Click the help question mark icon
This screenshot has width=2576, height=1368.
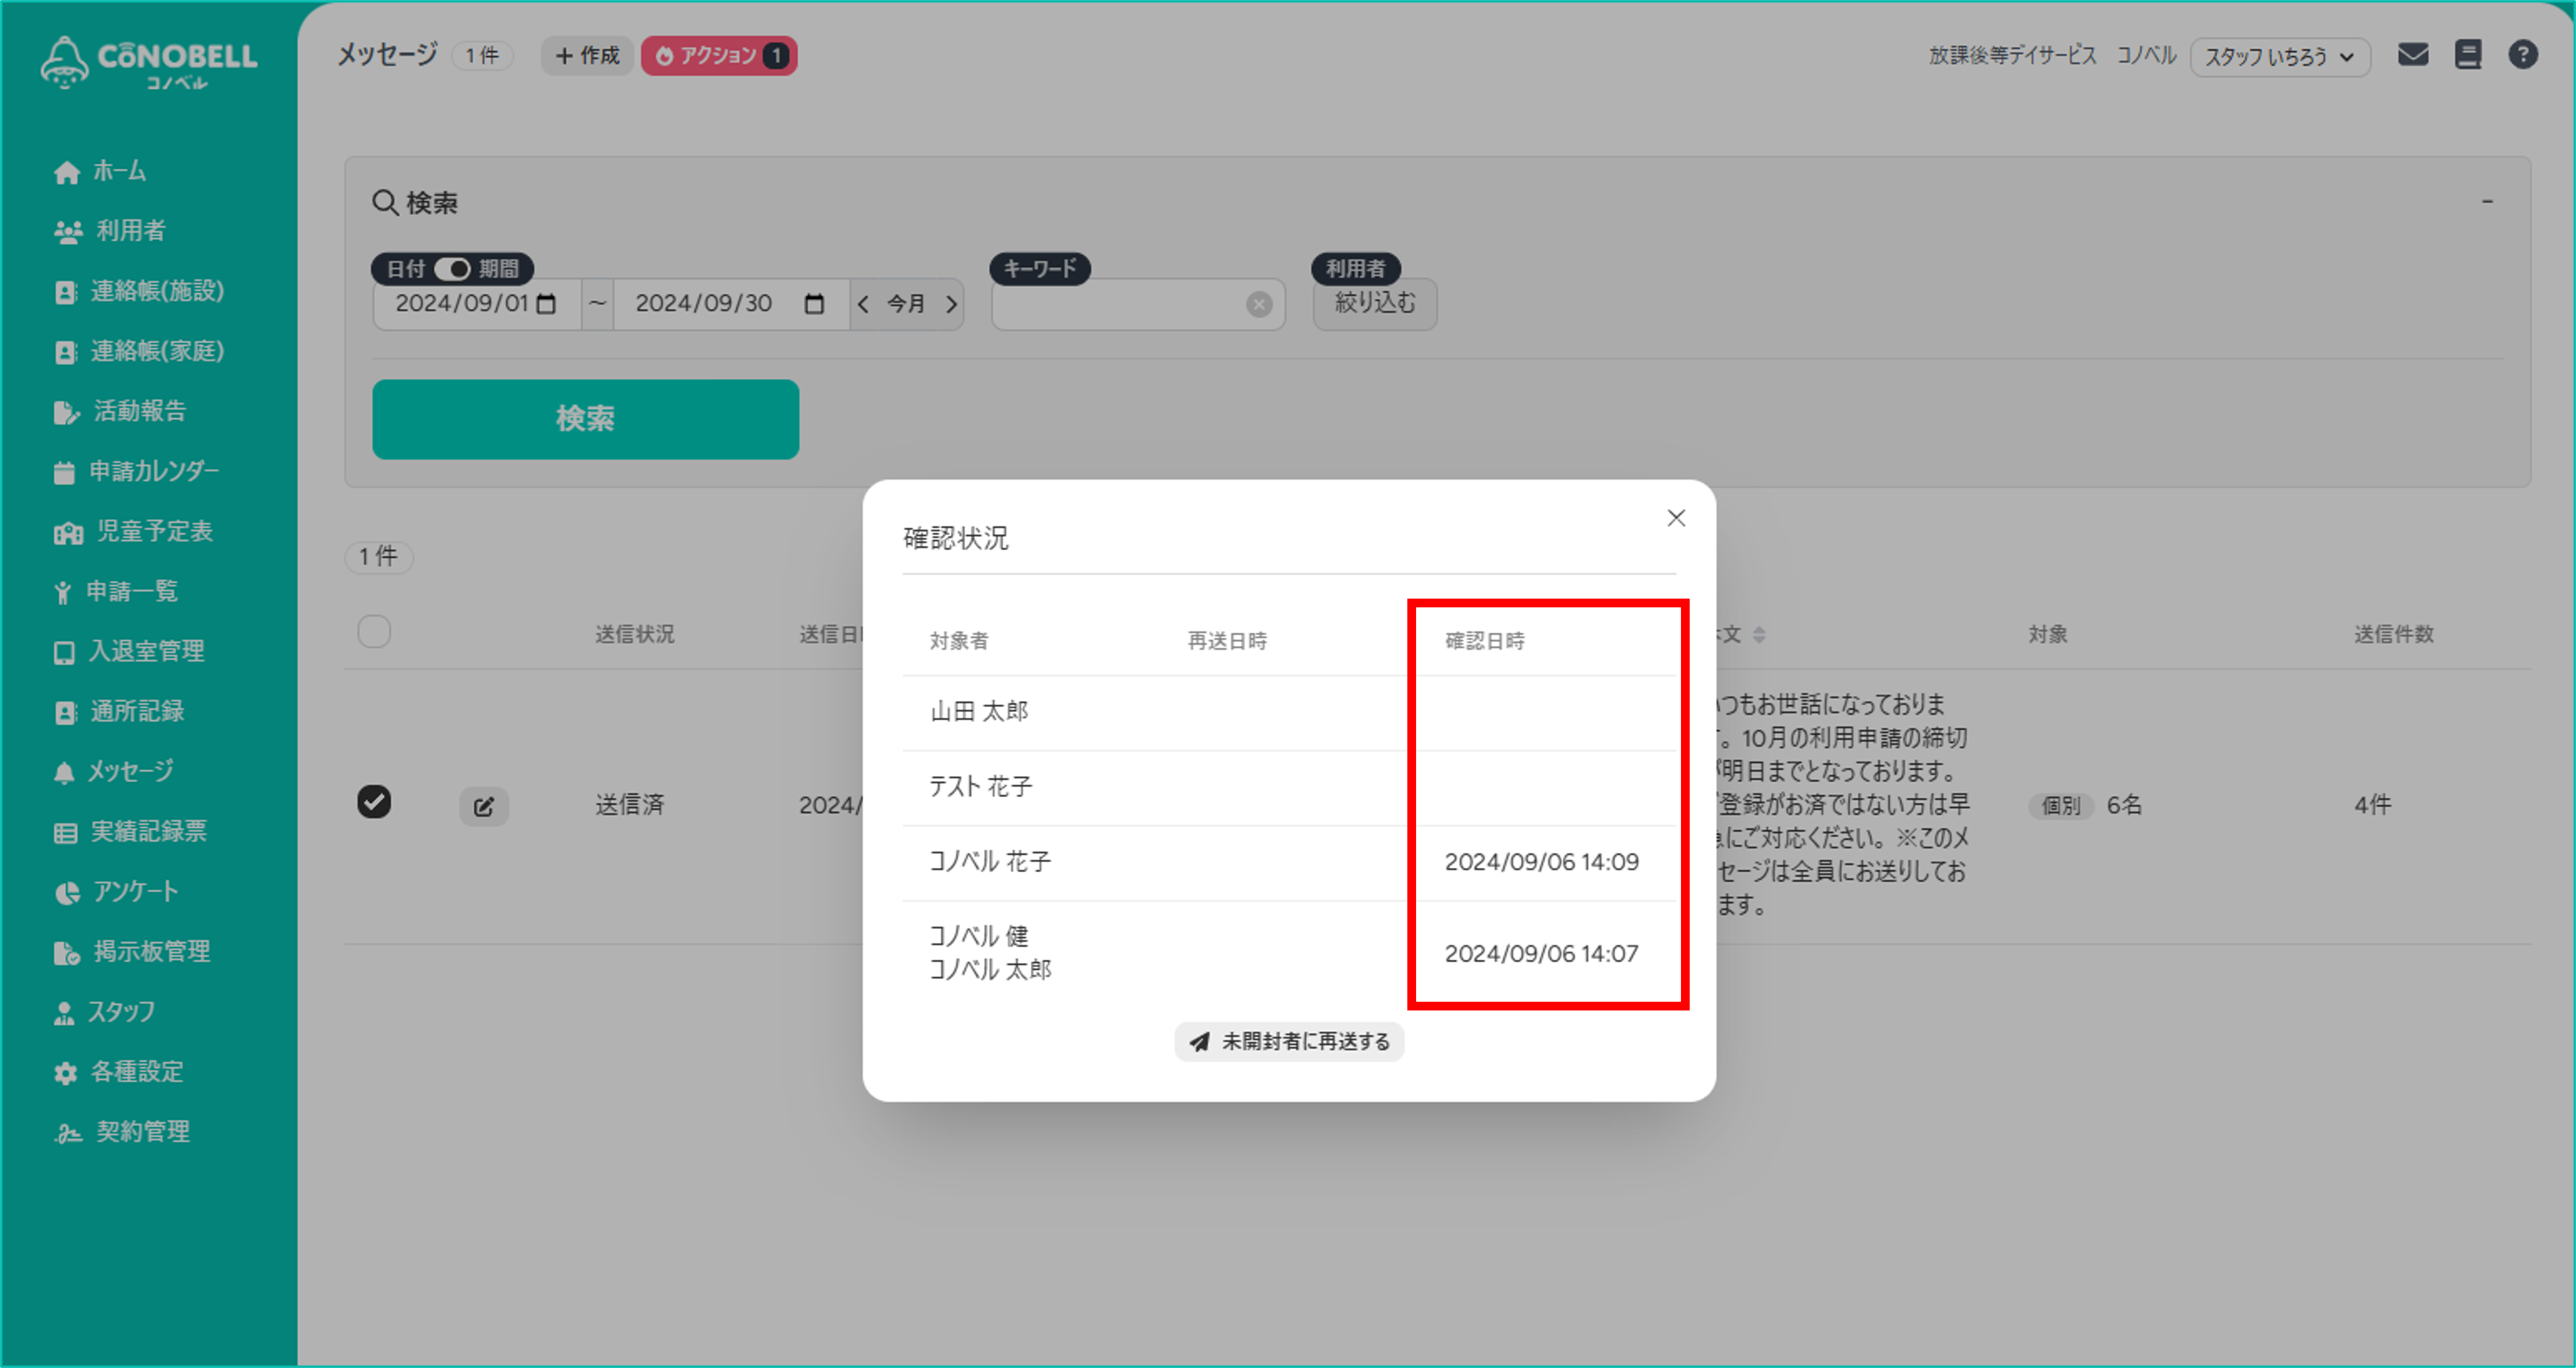(2523, 54)
